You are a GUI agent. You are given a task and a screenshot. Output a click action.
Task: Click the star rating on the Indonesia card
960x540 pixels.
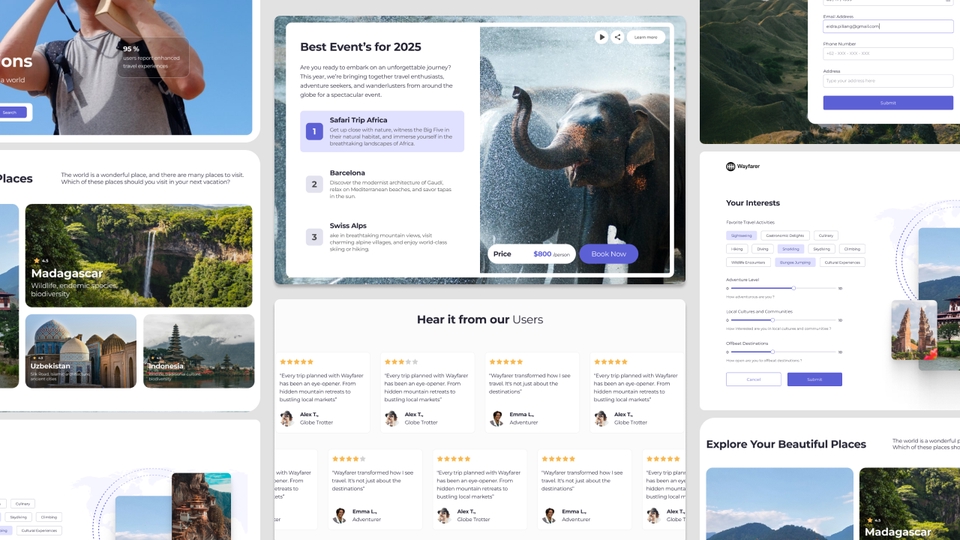click(156, 358)
